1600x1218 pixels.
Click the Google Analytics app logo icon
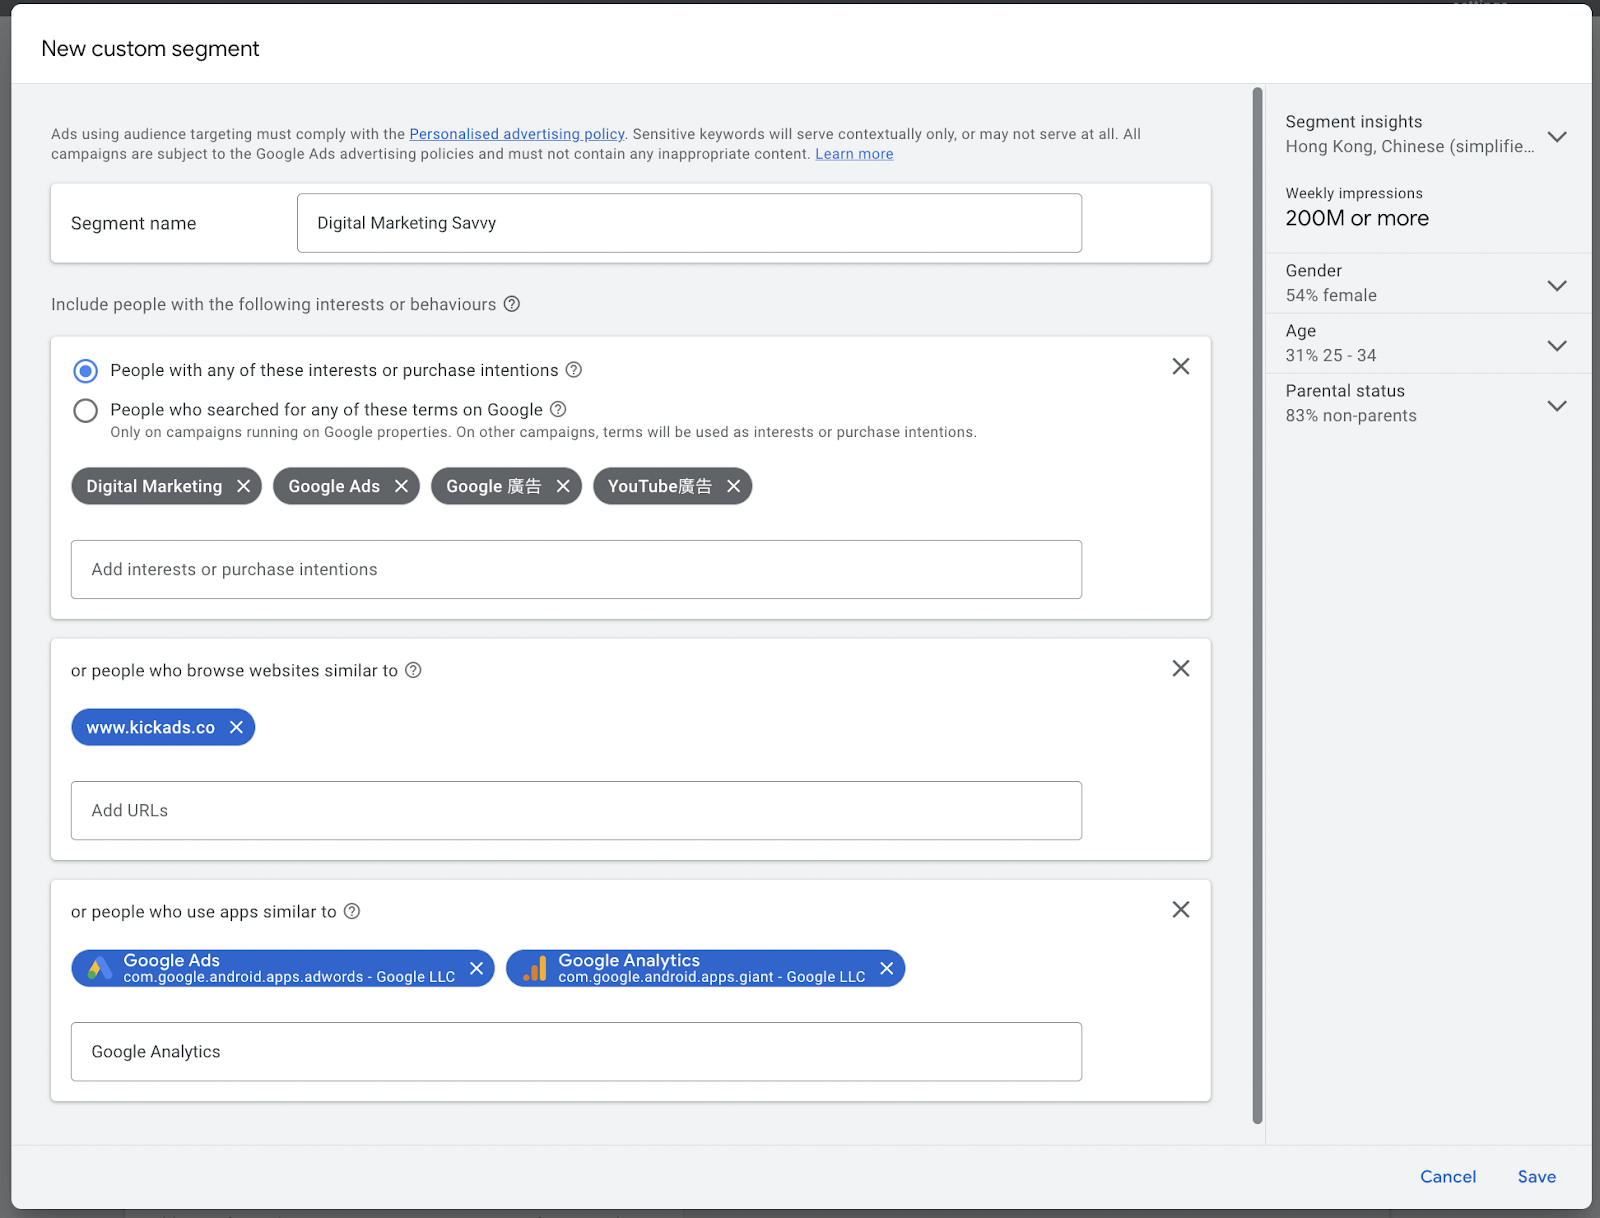click(x=535, y=968)
